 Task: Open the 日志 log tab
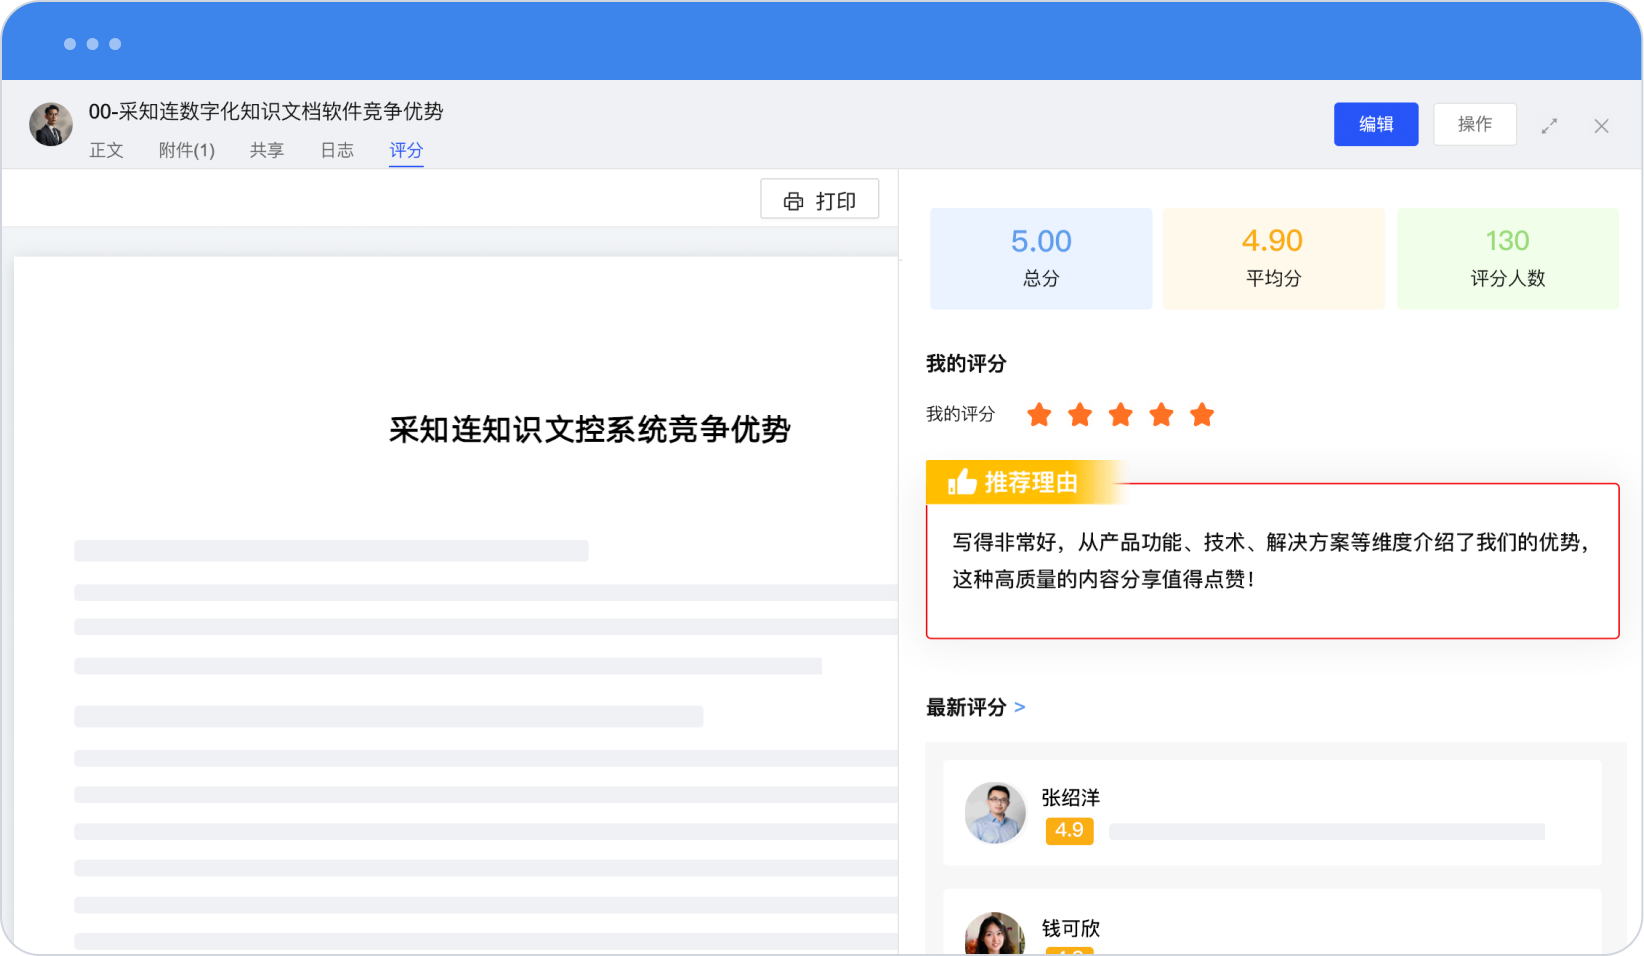(x=337, y=150)
